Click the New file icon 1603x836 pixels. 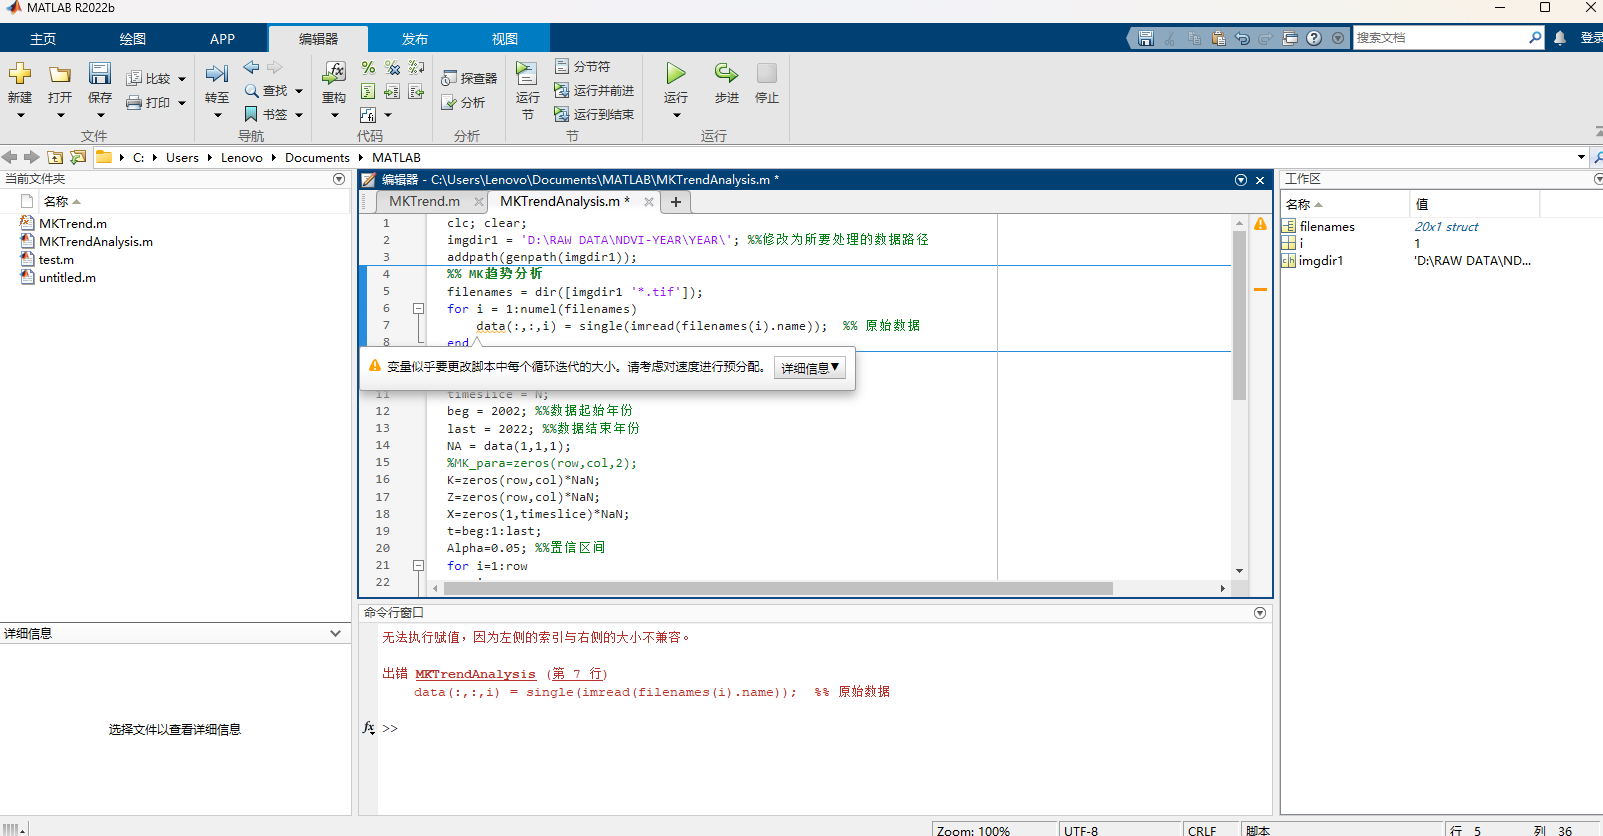pyautogui.click(x=20, y=75)
